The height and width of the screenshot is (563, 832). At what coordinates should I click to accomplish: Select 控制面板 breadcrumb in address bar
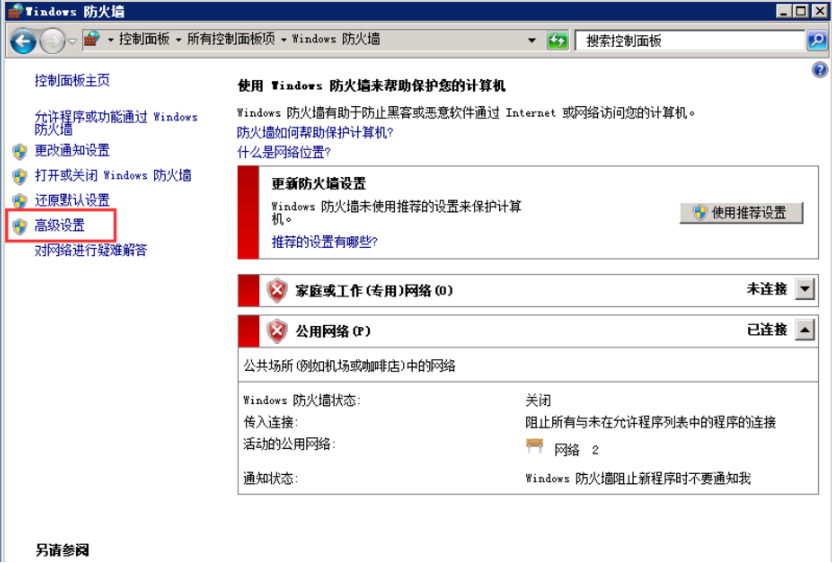point(144,39)
